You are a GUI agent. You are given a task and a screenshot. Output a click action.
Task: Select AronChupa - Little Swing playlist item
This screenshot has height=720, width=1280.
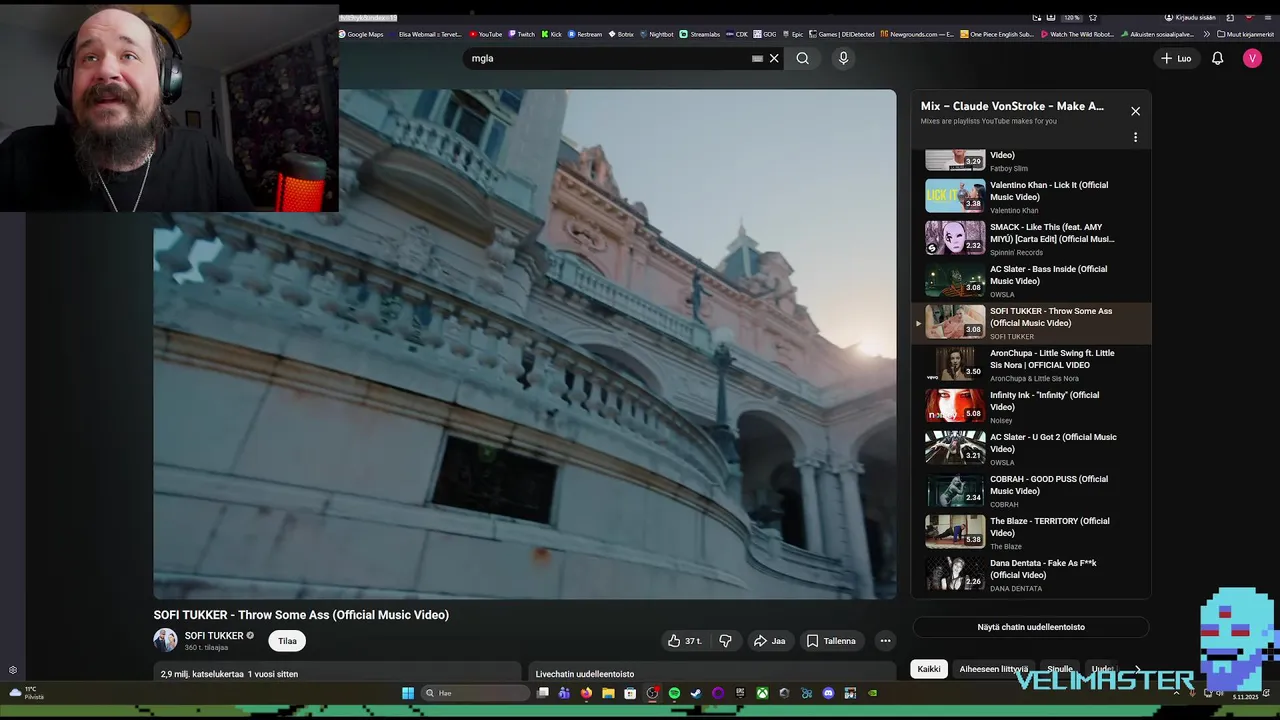click(1031, 365)
